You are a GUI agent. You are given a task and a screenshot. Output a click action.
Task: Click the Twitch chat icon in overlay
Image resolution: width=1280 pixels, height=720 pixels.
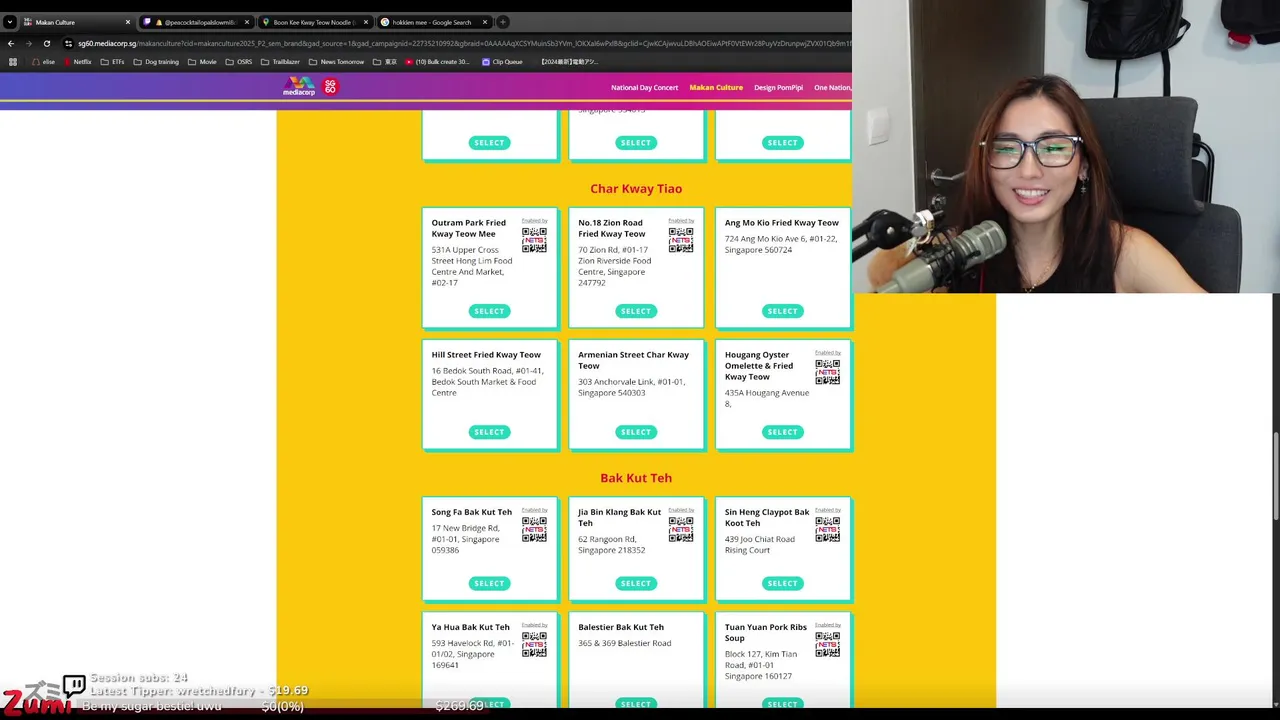pyautogui.click(x=74, y=686)
